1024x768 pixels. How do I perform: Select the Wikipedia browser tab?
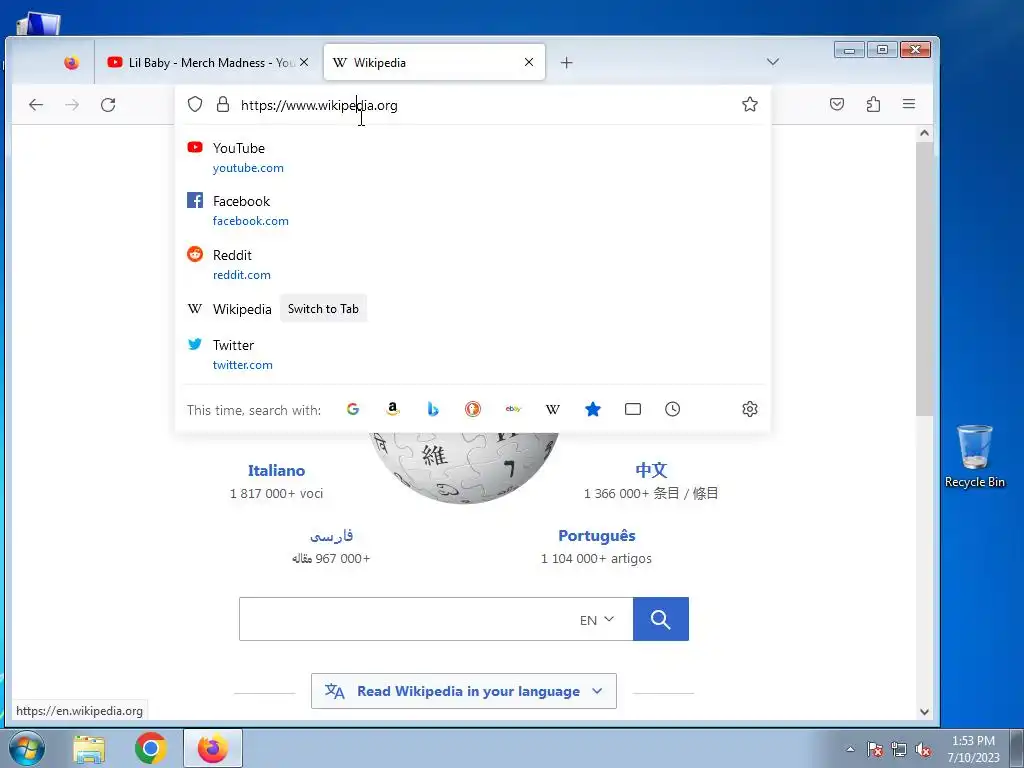[434, 62]
